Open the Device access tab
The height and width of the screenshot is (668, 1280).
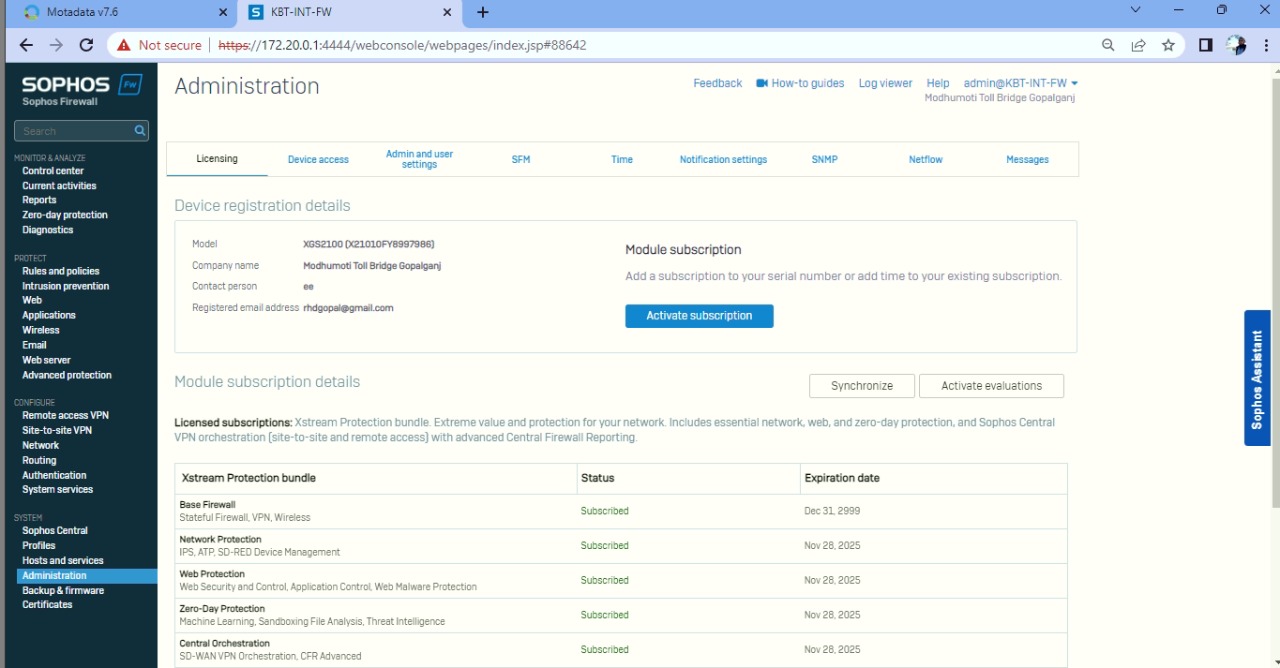pos(318,160)
